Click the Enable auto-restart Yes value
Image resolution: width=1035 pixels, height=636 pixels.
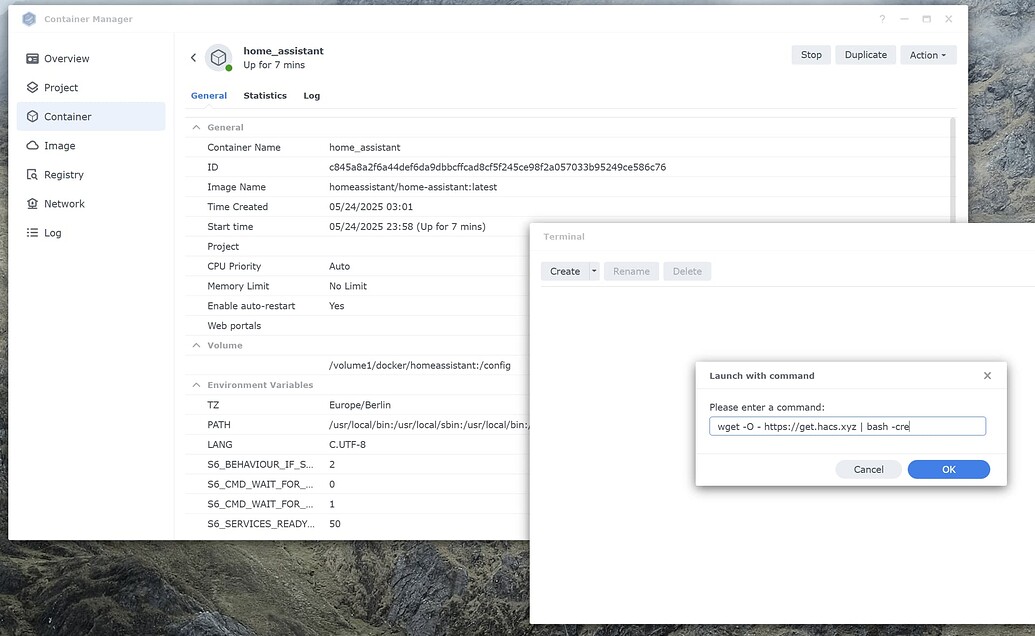click(x=337, y=305)
